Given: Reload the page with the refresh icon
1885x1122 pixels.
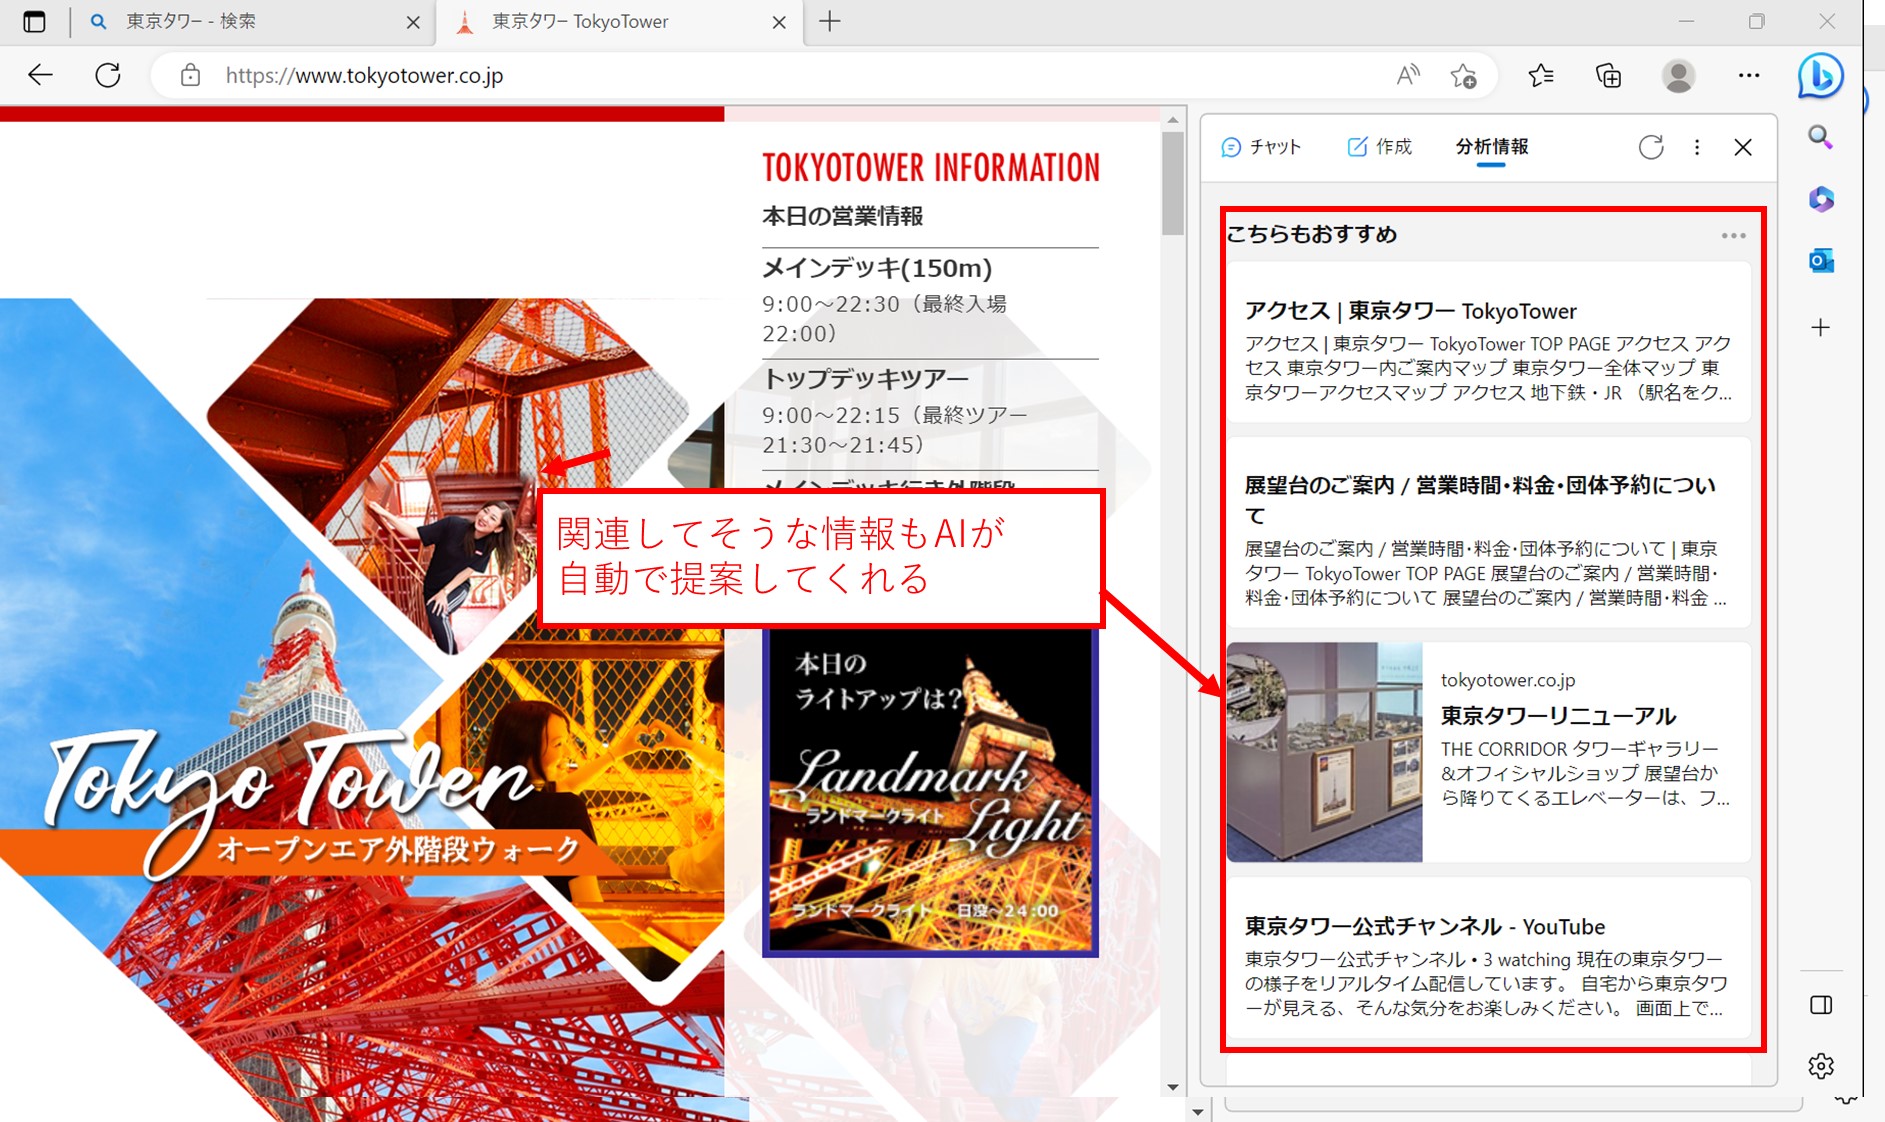Looking at the screenshot, I should 108,75.
